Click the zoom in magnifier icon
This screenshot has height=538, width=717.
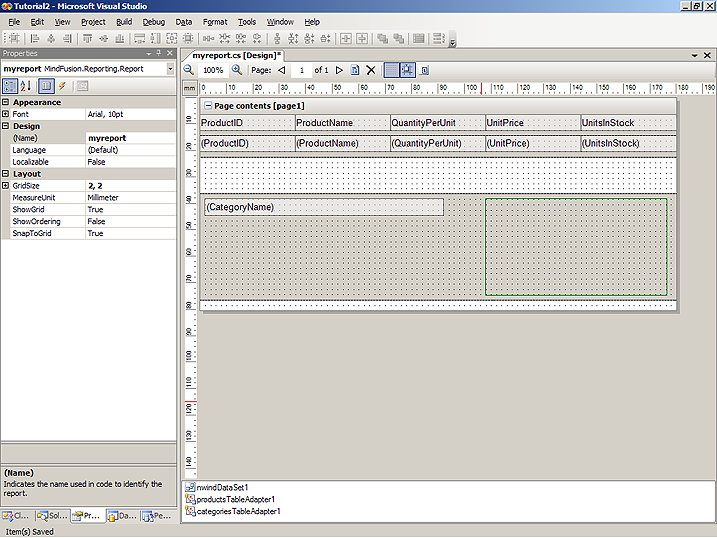[x=237, y=70]
